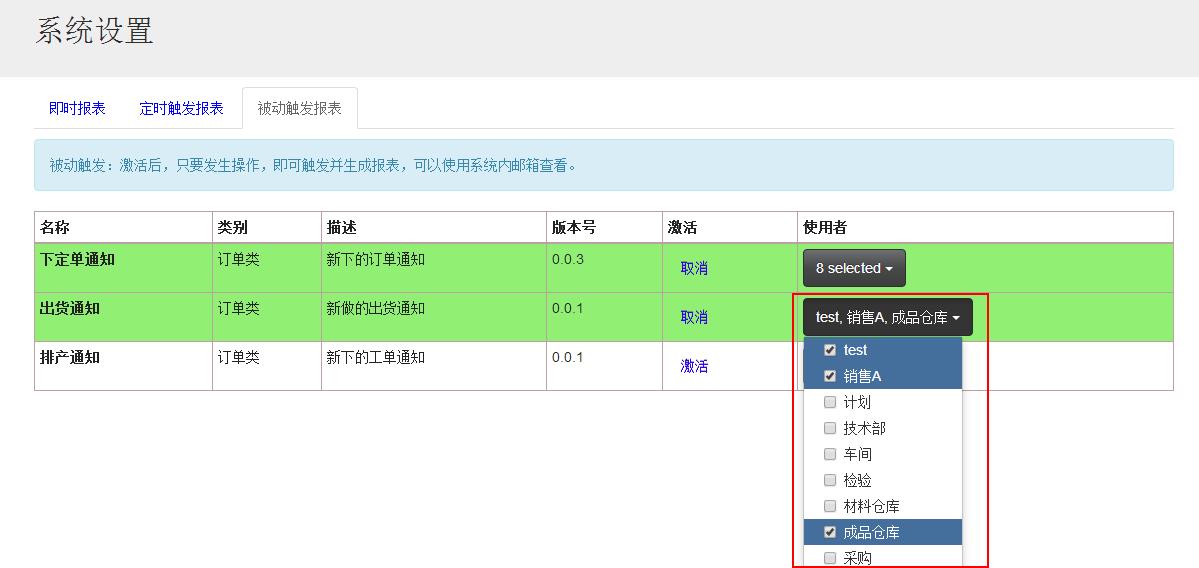Enable the 材料仓库 checkbox
The height and width of the screenshot is (568, 1199).
coord(830,506)
